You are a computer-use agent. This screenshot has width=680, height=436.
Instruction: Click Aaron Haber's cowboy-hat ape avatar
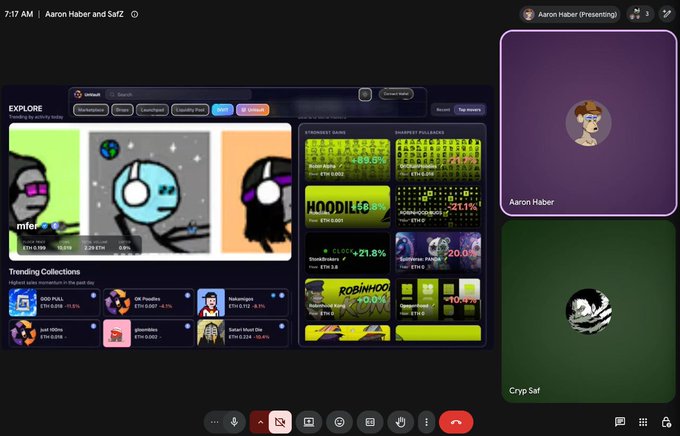click(588, 123)
